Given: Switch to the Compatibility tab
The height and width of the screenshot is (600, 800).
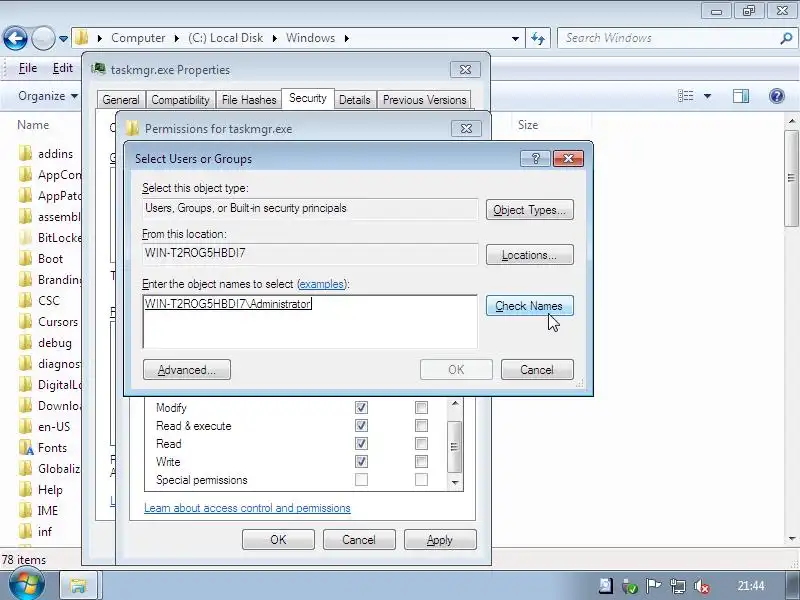Looking at the screenshot, I should [181, 100].
